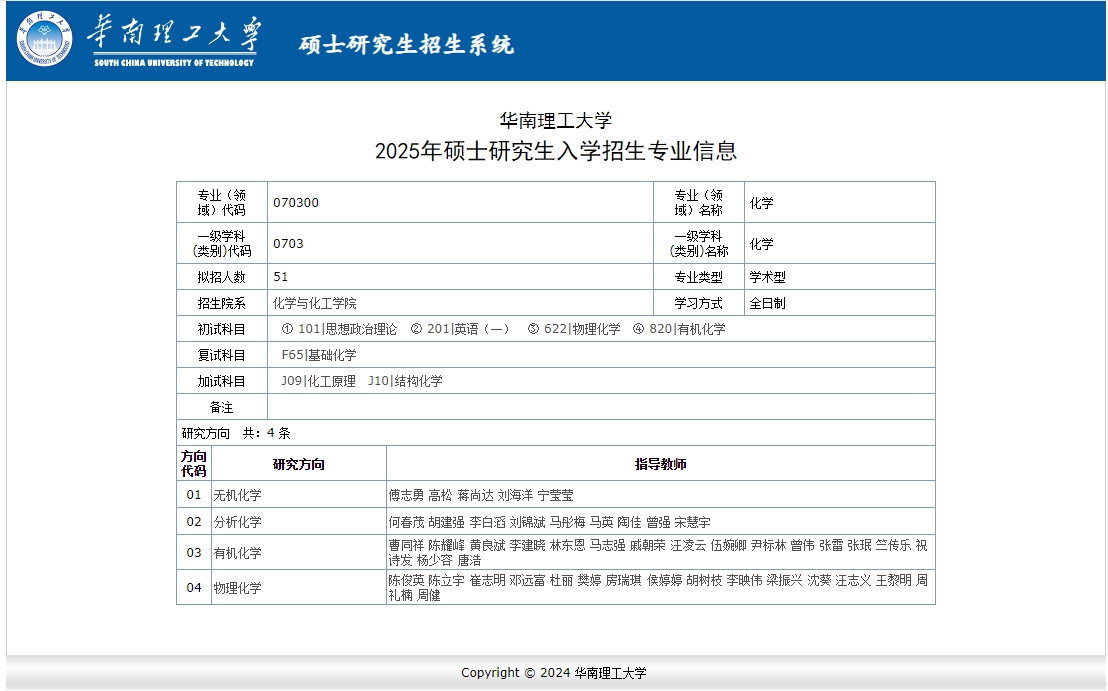Select the direction code 01 cell
Screen dimensions: 1108x691
(194, 495)
